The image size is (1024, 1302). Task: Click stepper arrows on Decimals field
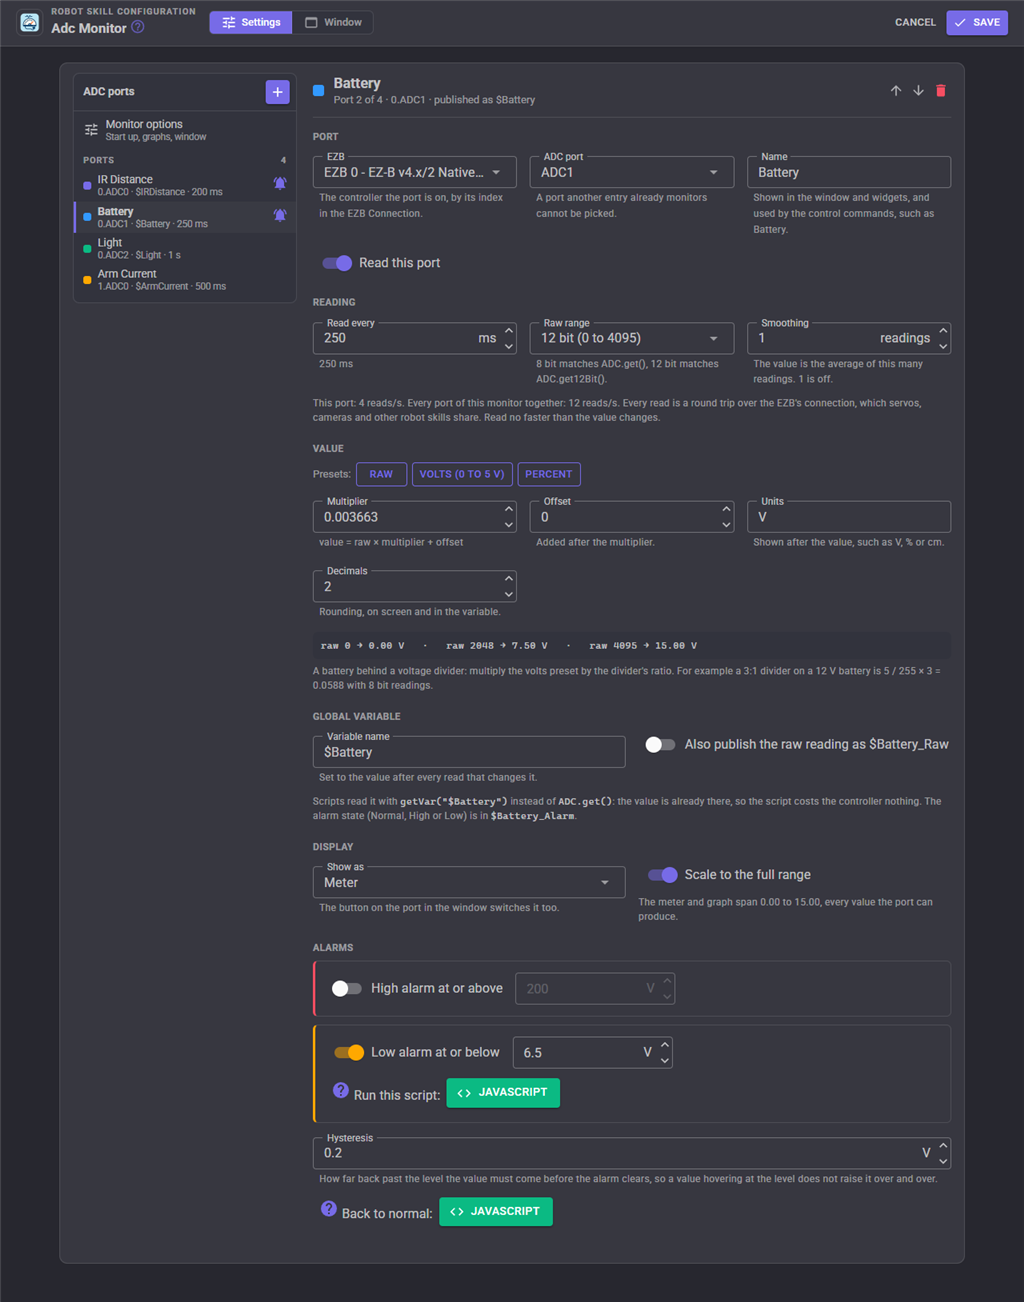click(x=509, y=586)
